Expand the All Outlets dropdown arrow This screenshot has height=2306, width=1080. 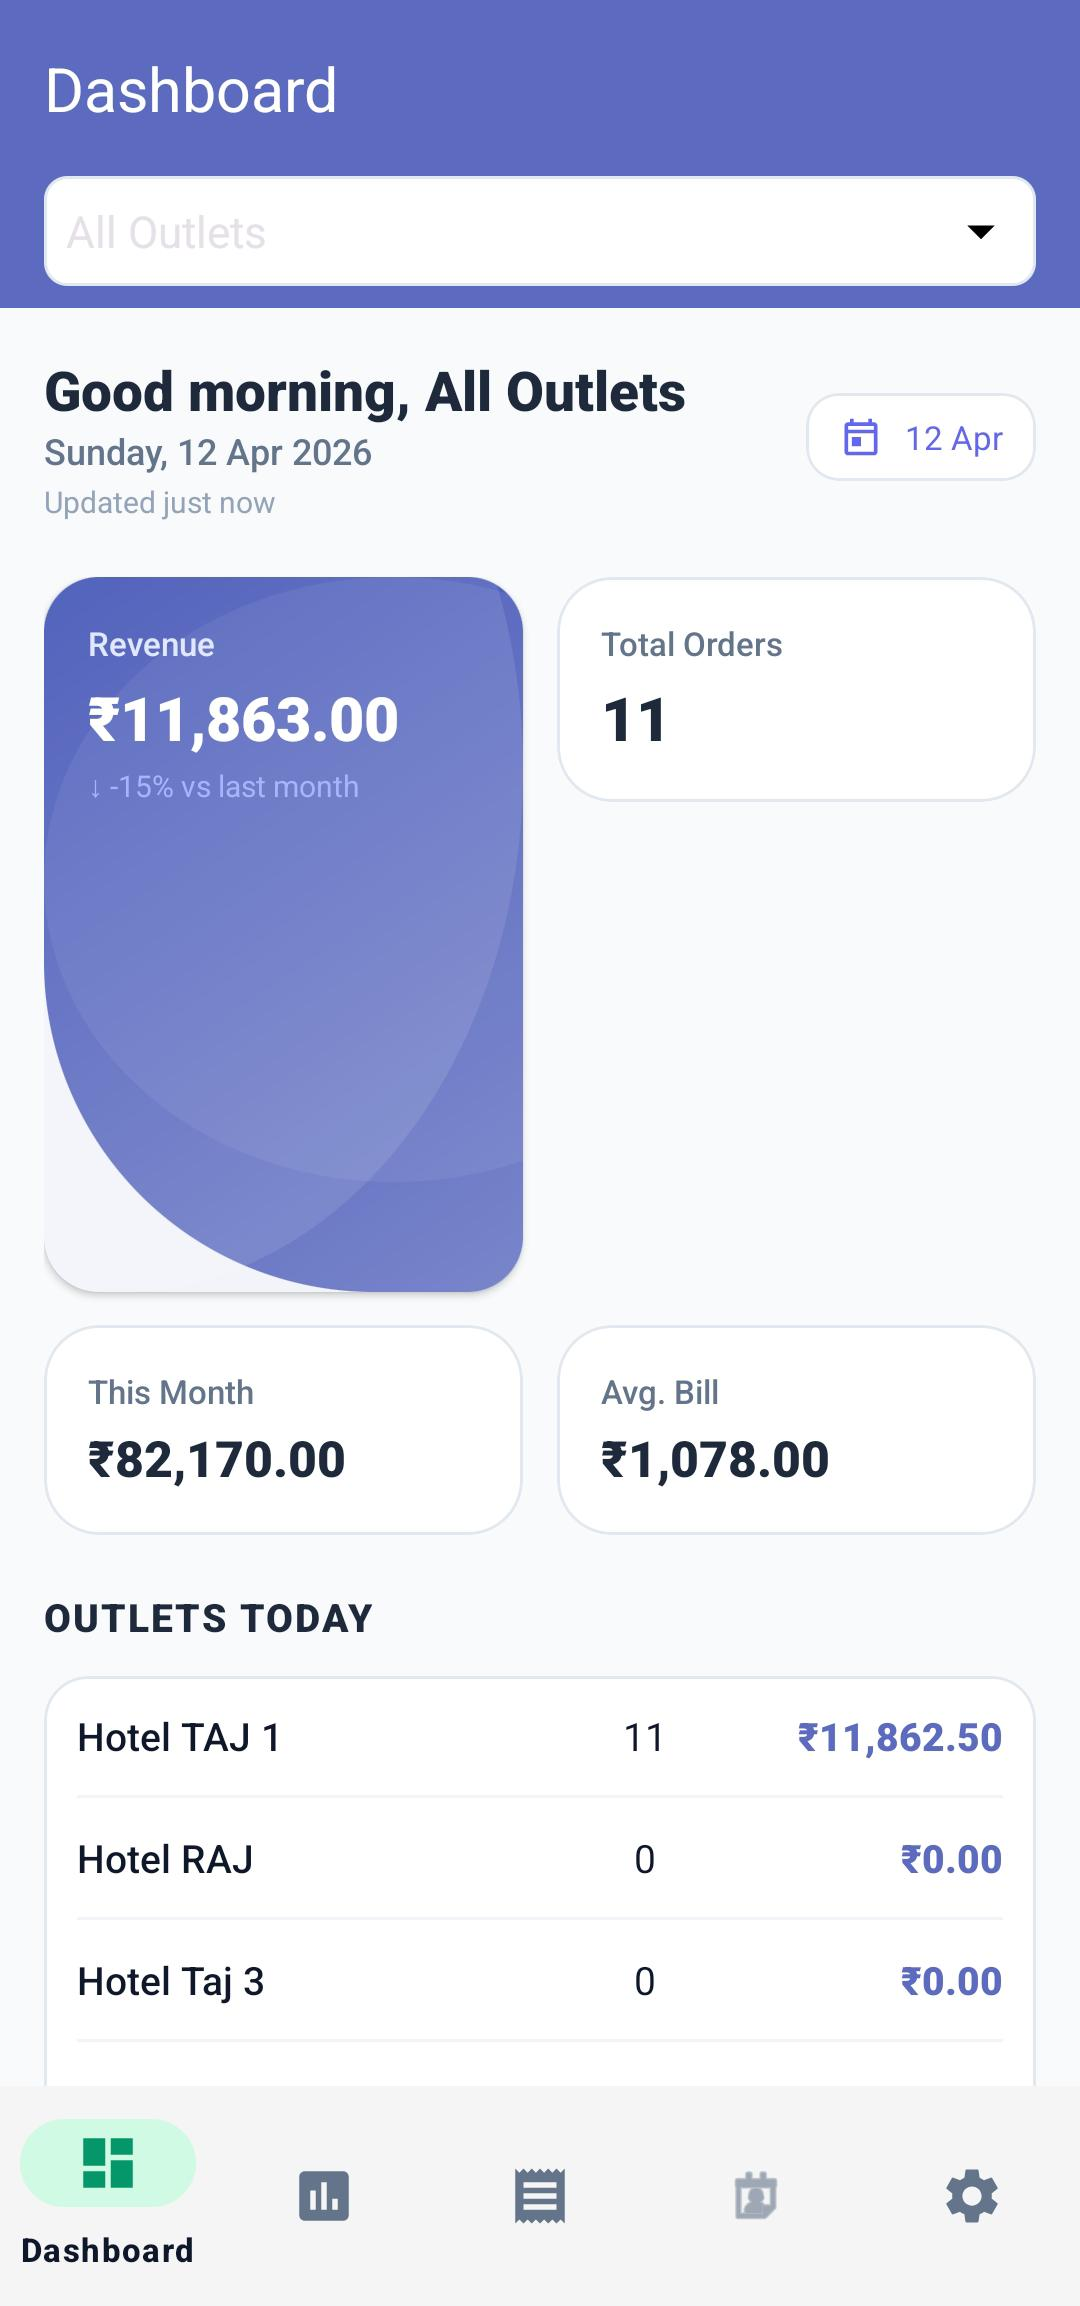[x=981, y=232]
